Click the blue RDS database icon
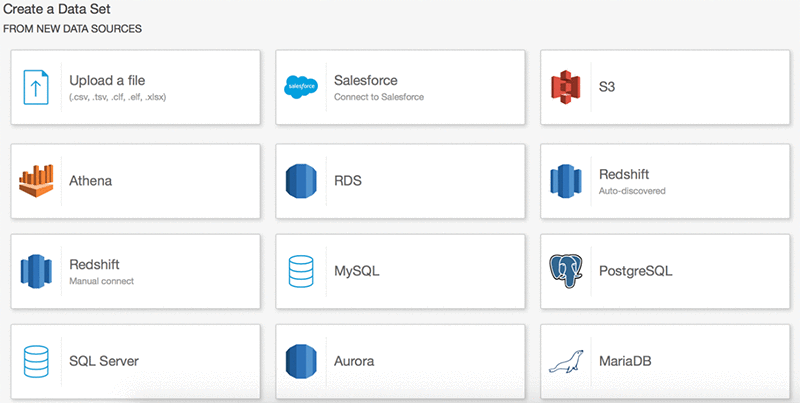This screenshot has height=403, width=800. click(301, 181)
